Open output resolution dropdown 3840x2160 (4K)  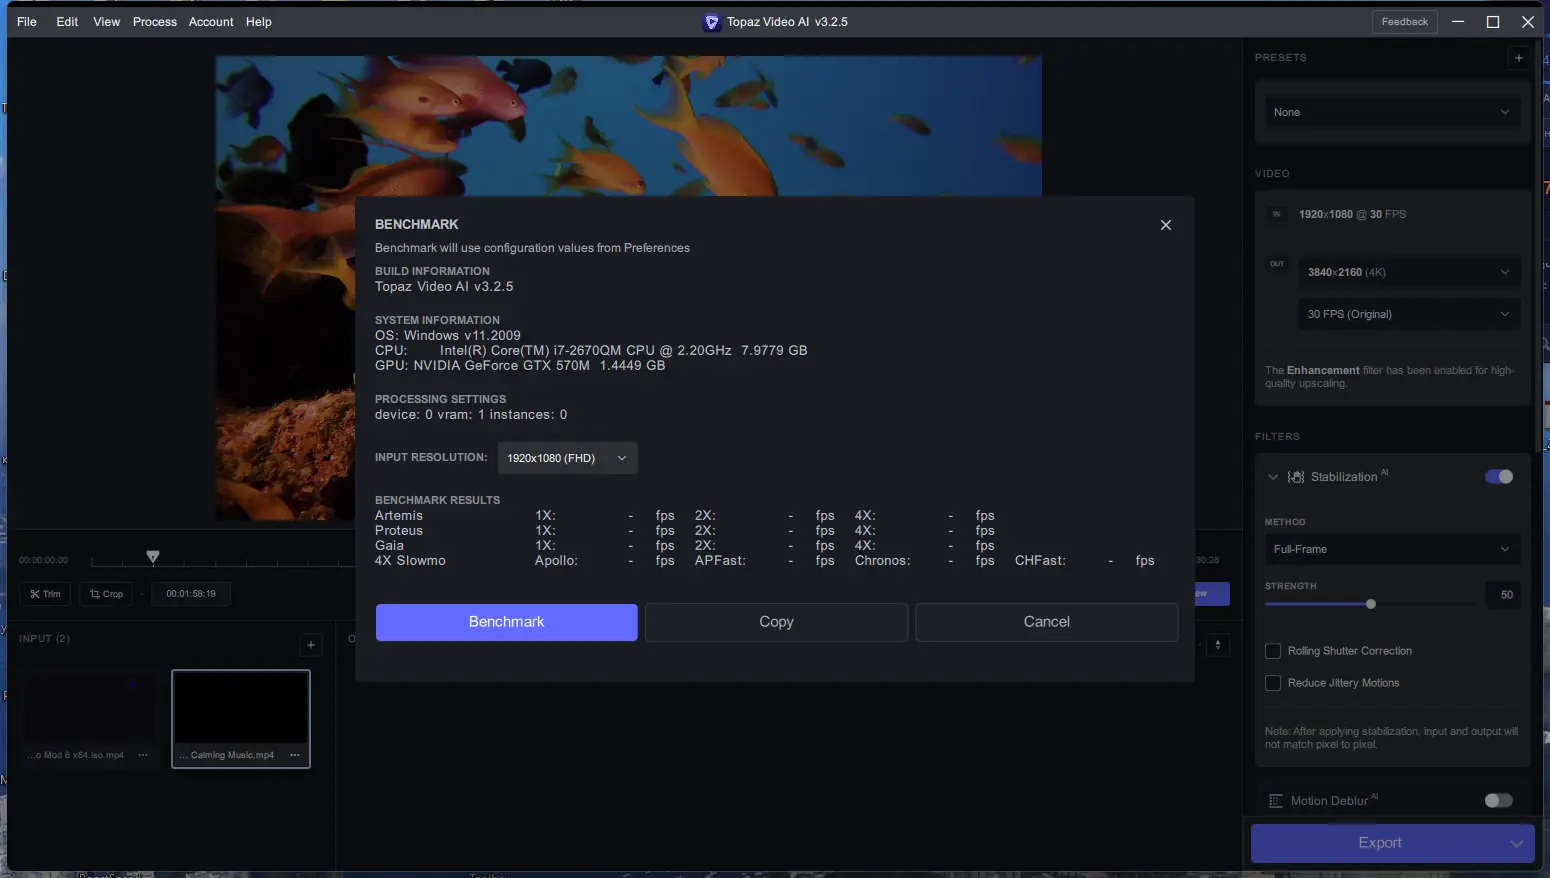[x=1409, y=272]
